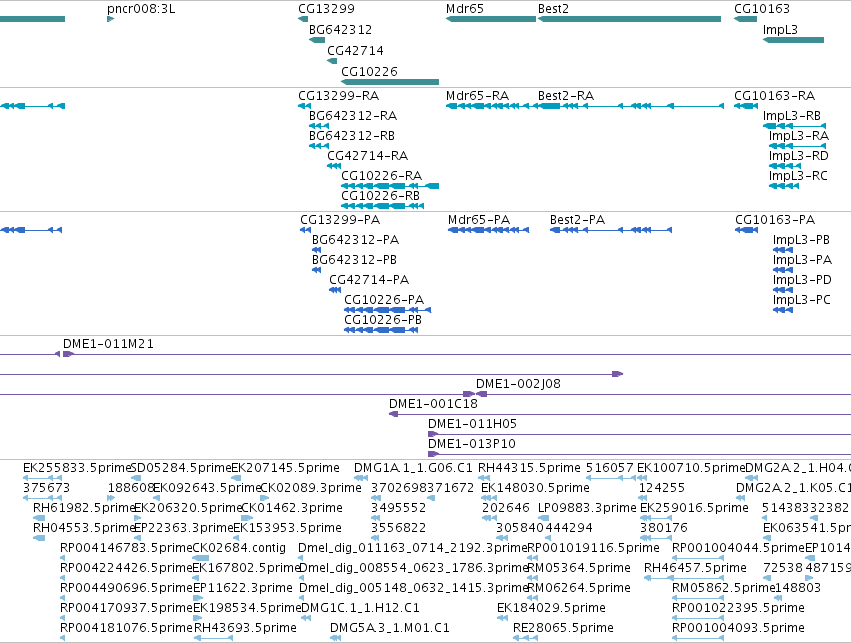Select EST RH43693.5prime
The height and width of the screenshot is (643, 851).
click(x=213, y=639)
